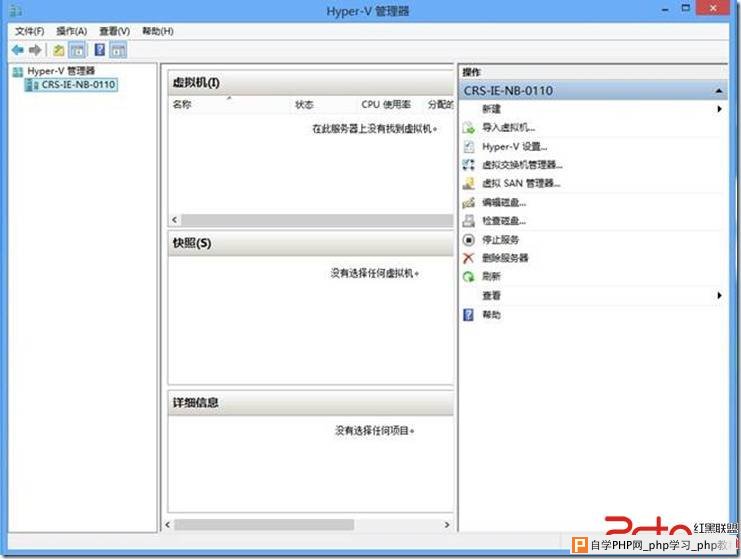Minimize the Hyper-V 管理器 window

[x=665, y=9]
